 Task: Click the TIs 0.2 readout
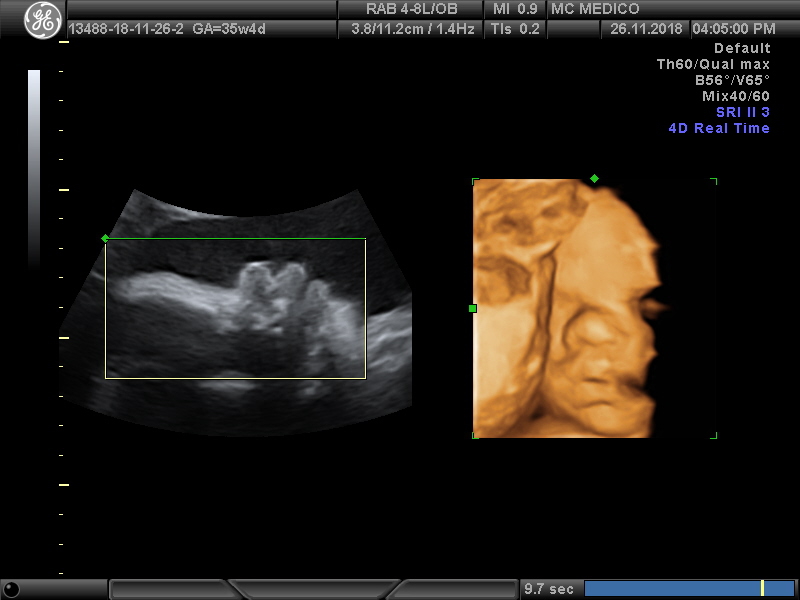[515, 29]
